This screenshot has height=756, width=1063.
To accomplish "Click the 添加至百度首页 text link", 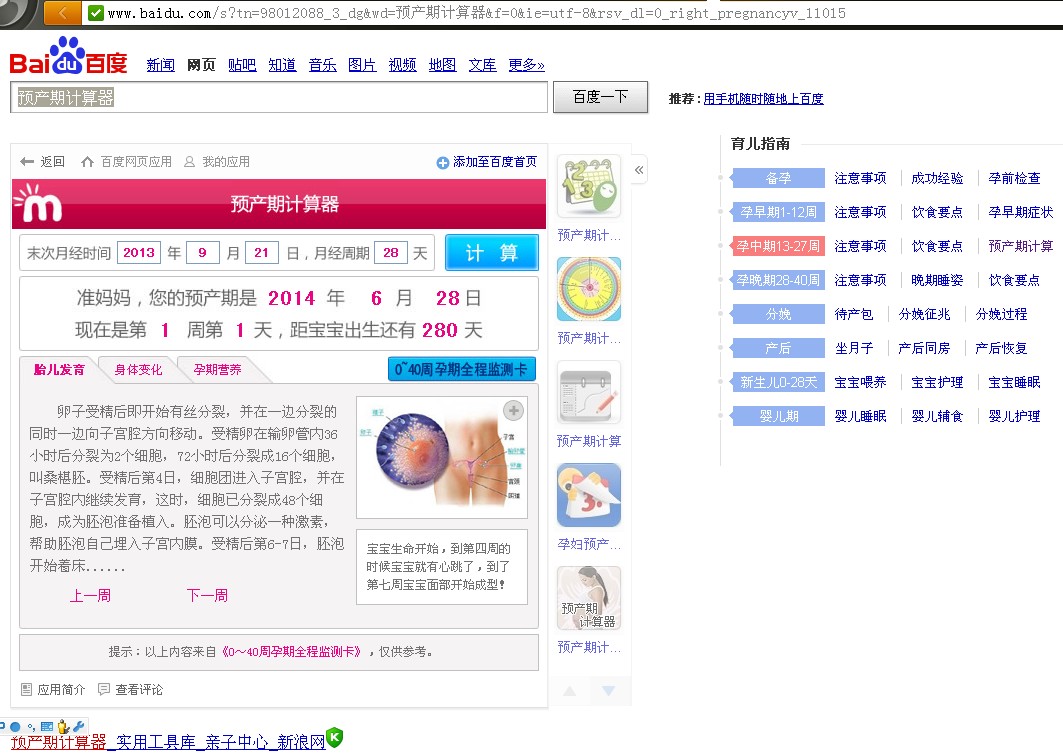I will (x=495, y=162).
